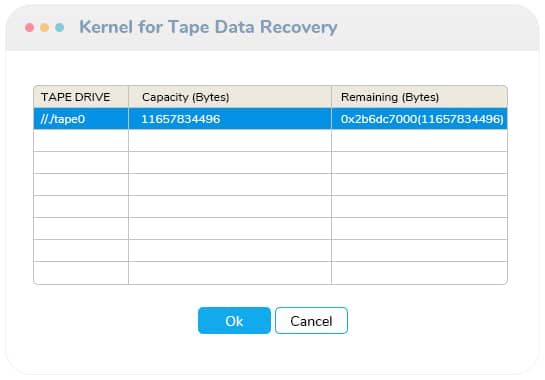Dismiss dialog with Cancel button

click(x=311, y=321)
